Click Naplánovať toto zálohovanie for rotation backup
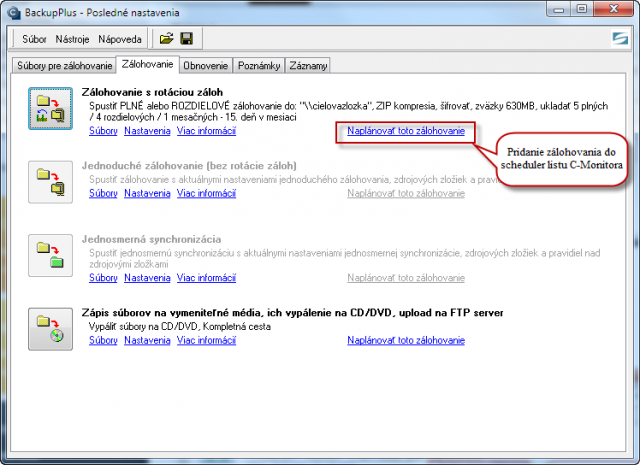The height and width of the screenshot is (465, 640). (x=406, y=131)
